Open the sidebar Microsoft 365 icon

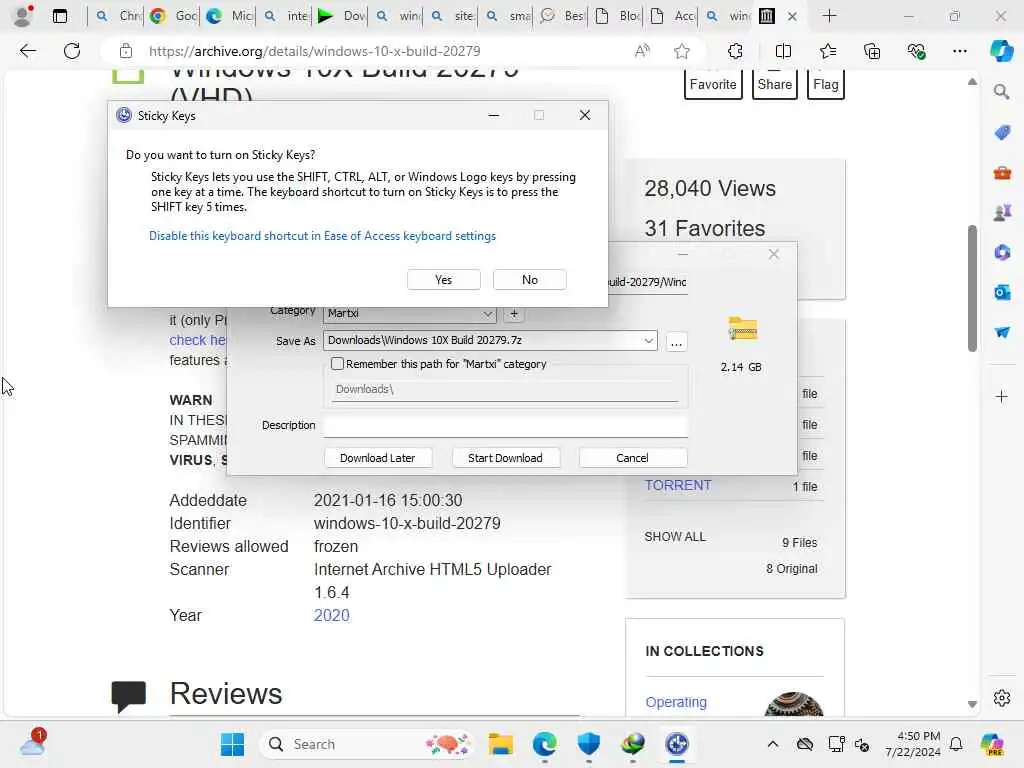(1002, 253)
